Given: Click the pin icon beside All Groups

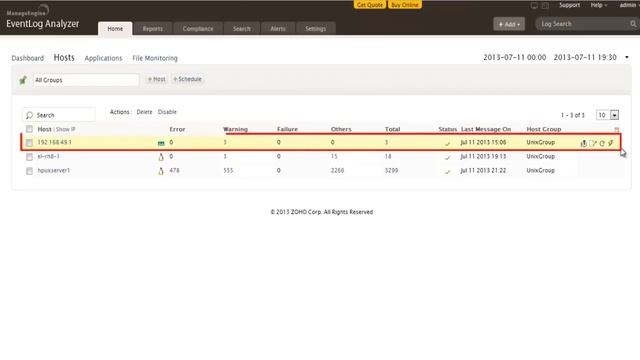Looking at the screenshot, I should pyautogui.click(x=23, y=80).
